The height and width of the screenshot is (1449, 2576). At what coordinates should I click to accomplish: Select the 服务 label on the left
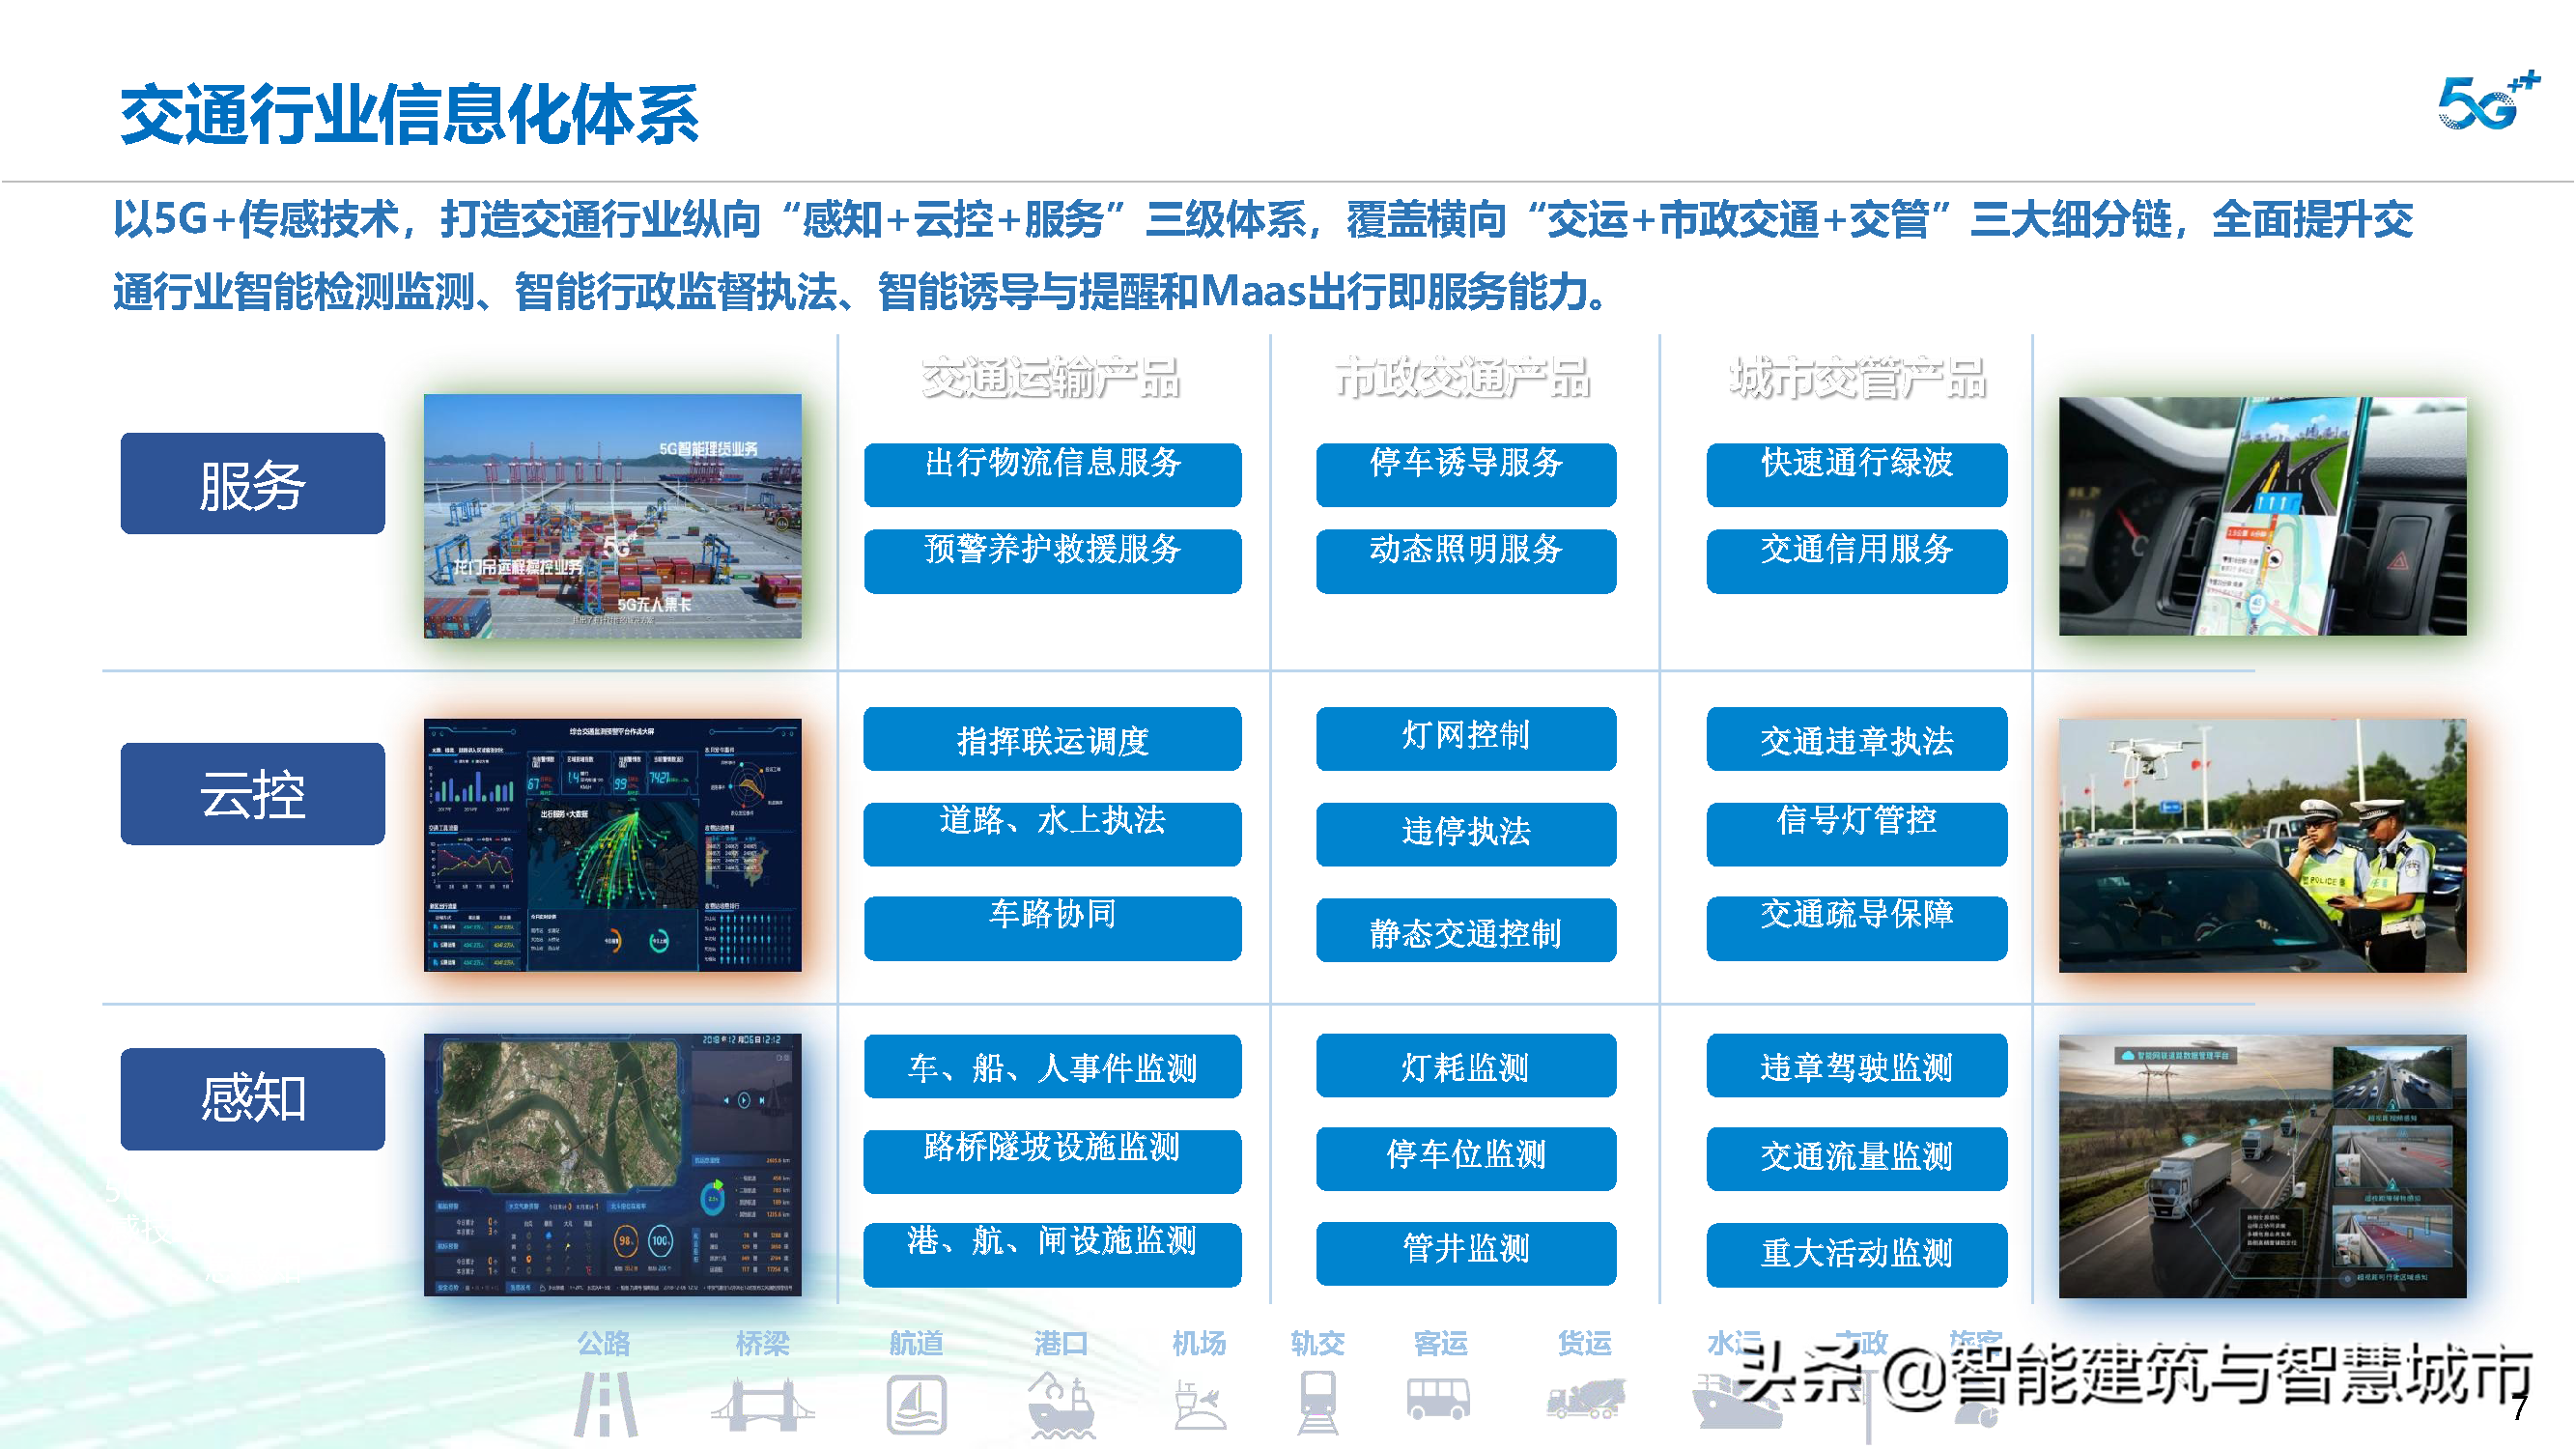point(252,483)
